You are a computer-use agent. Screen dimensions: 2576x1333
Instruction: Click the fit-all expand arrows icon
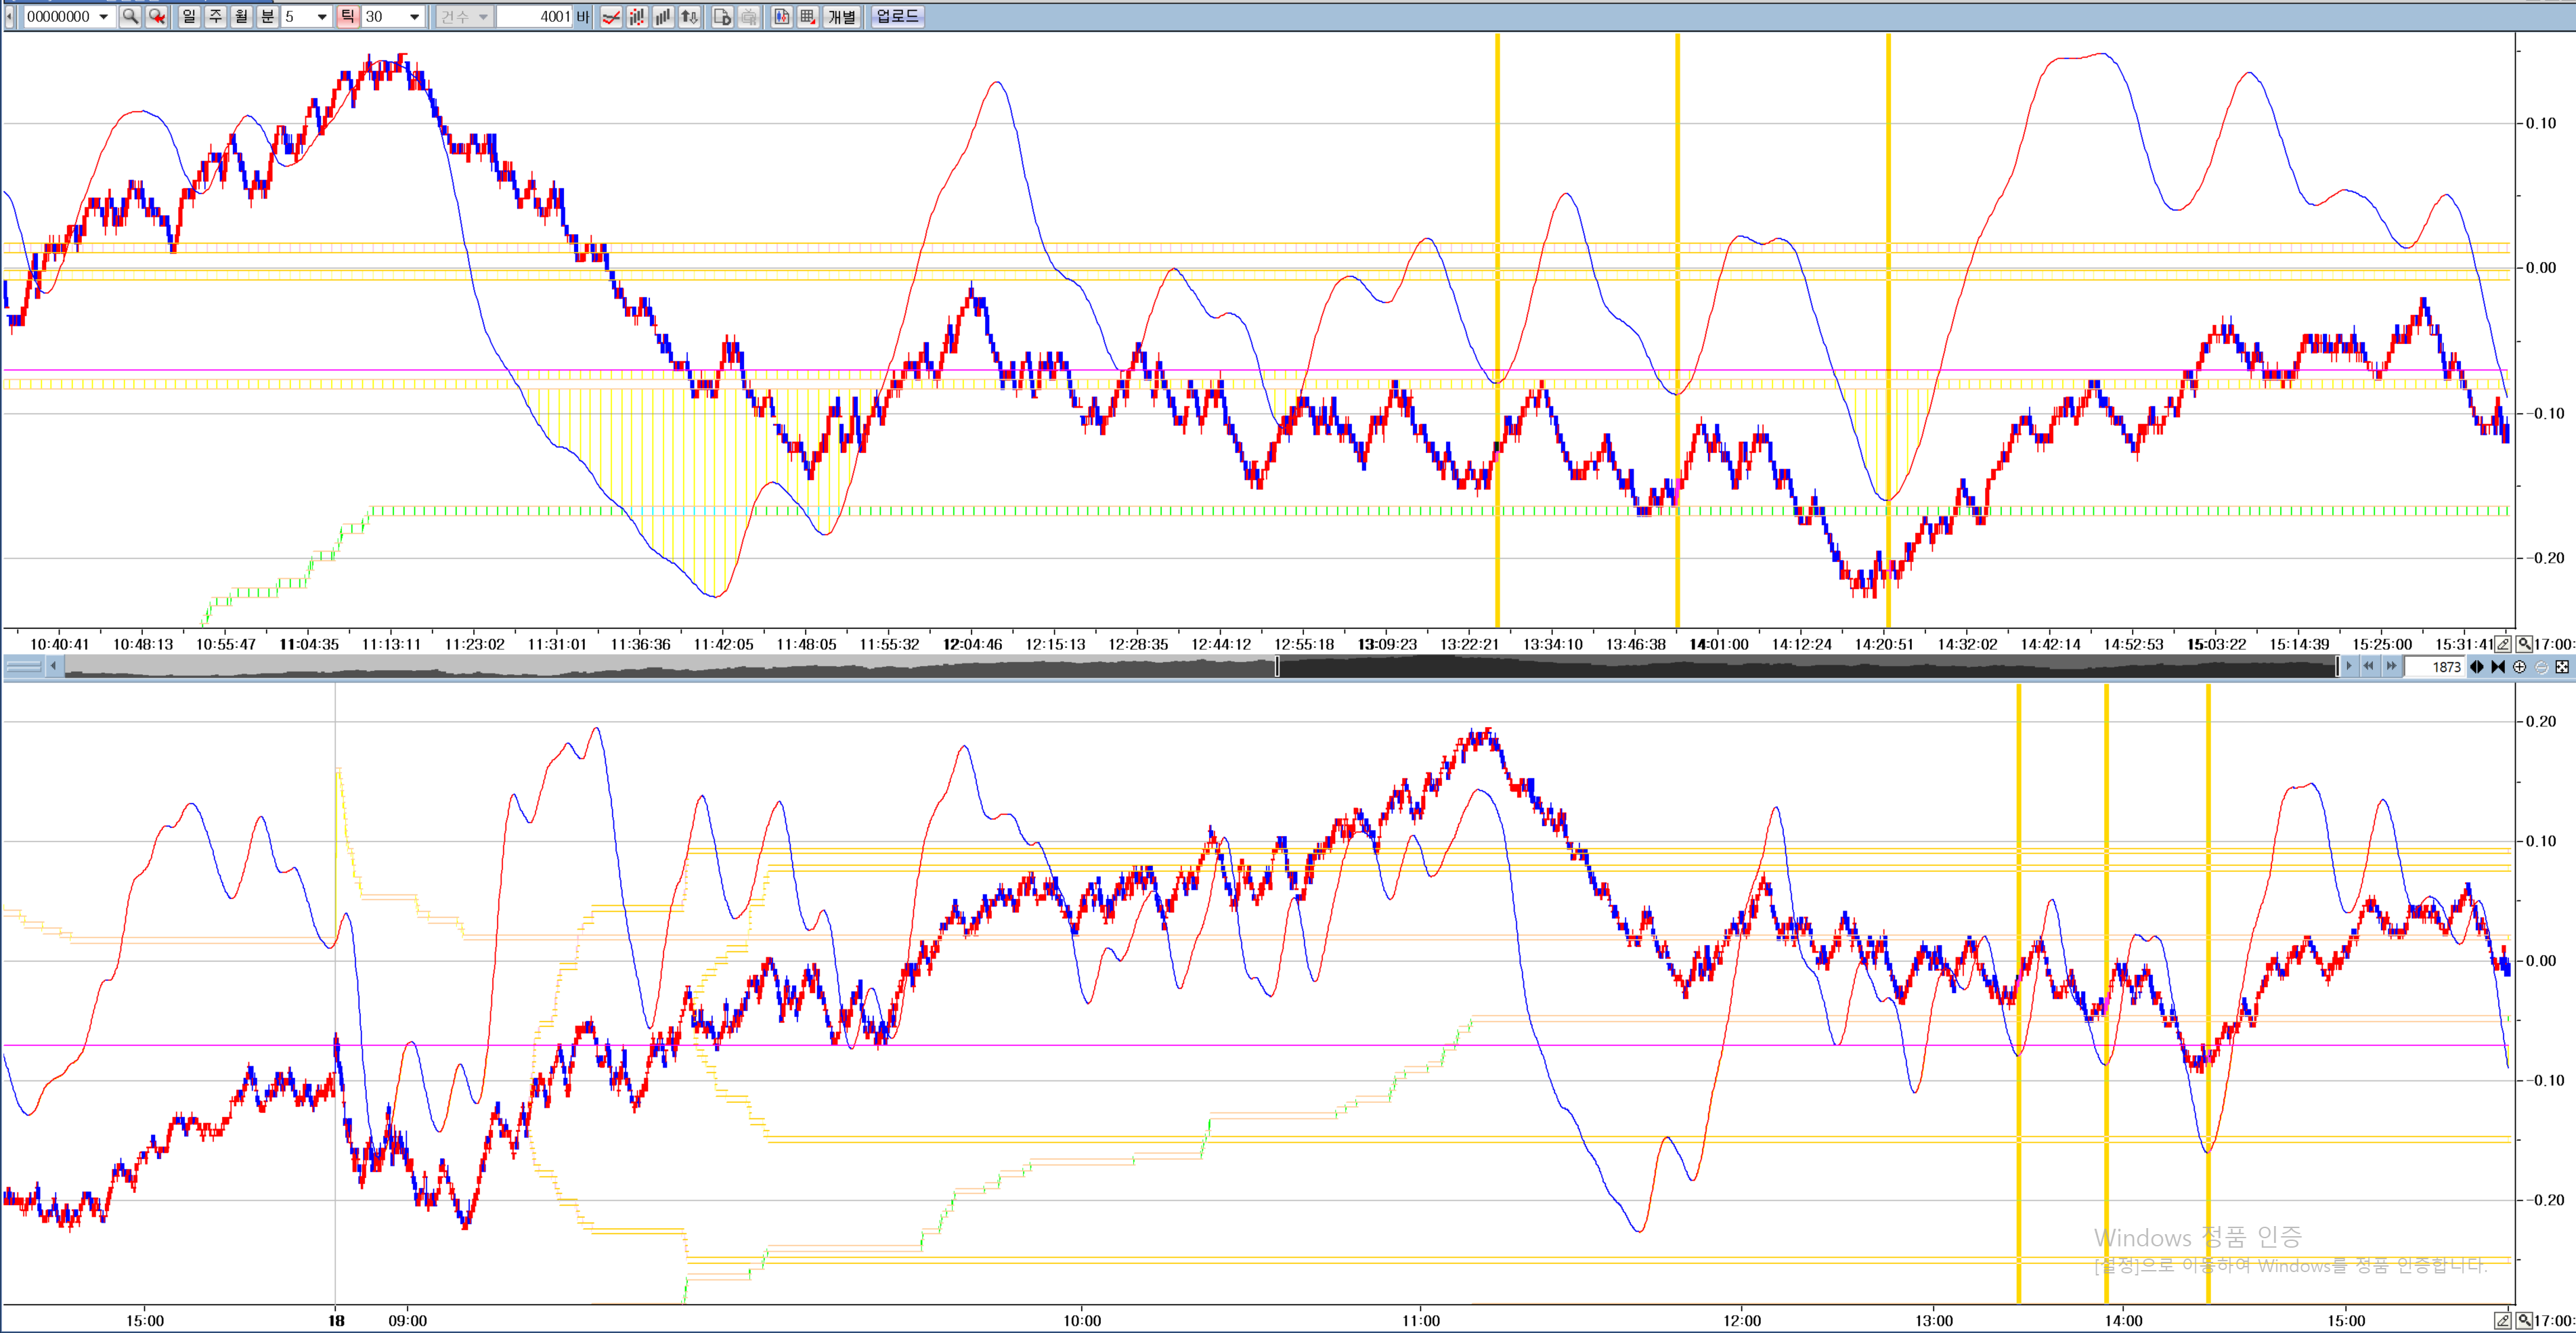tap(2562, 667)
